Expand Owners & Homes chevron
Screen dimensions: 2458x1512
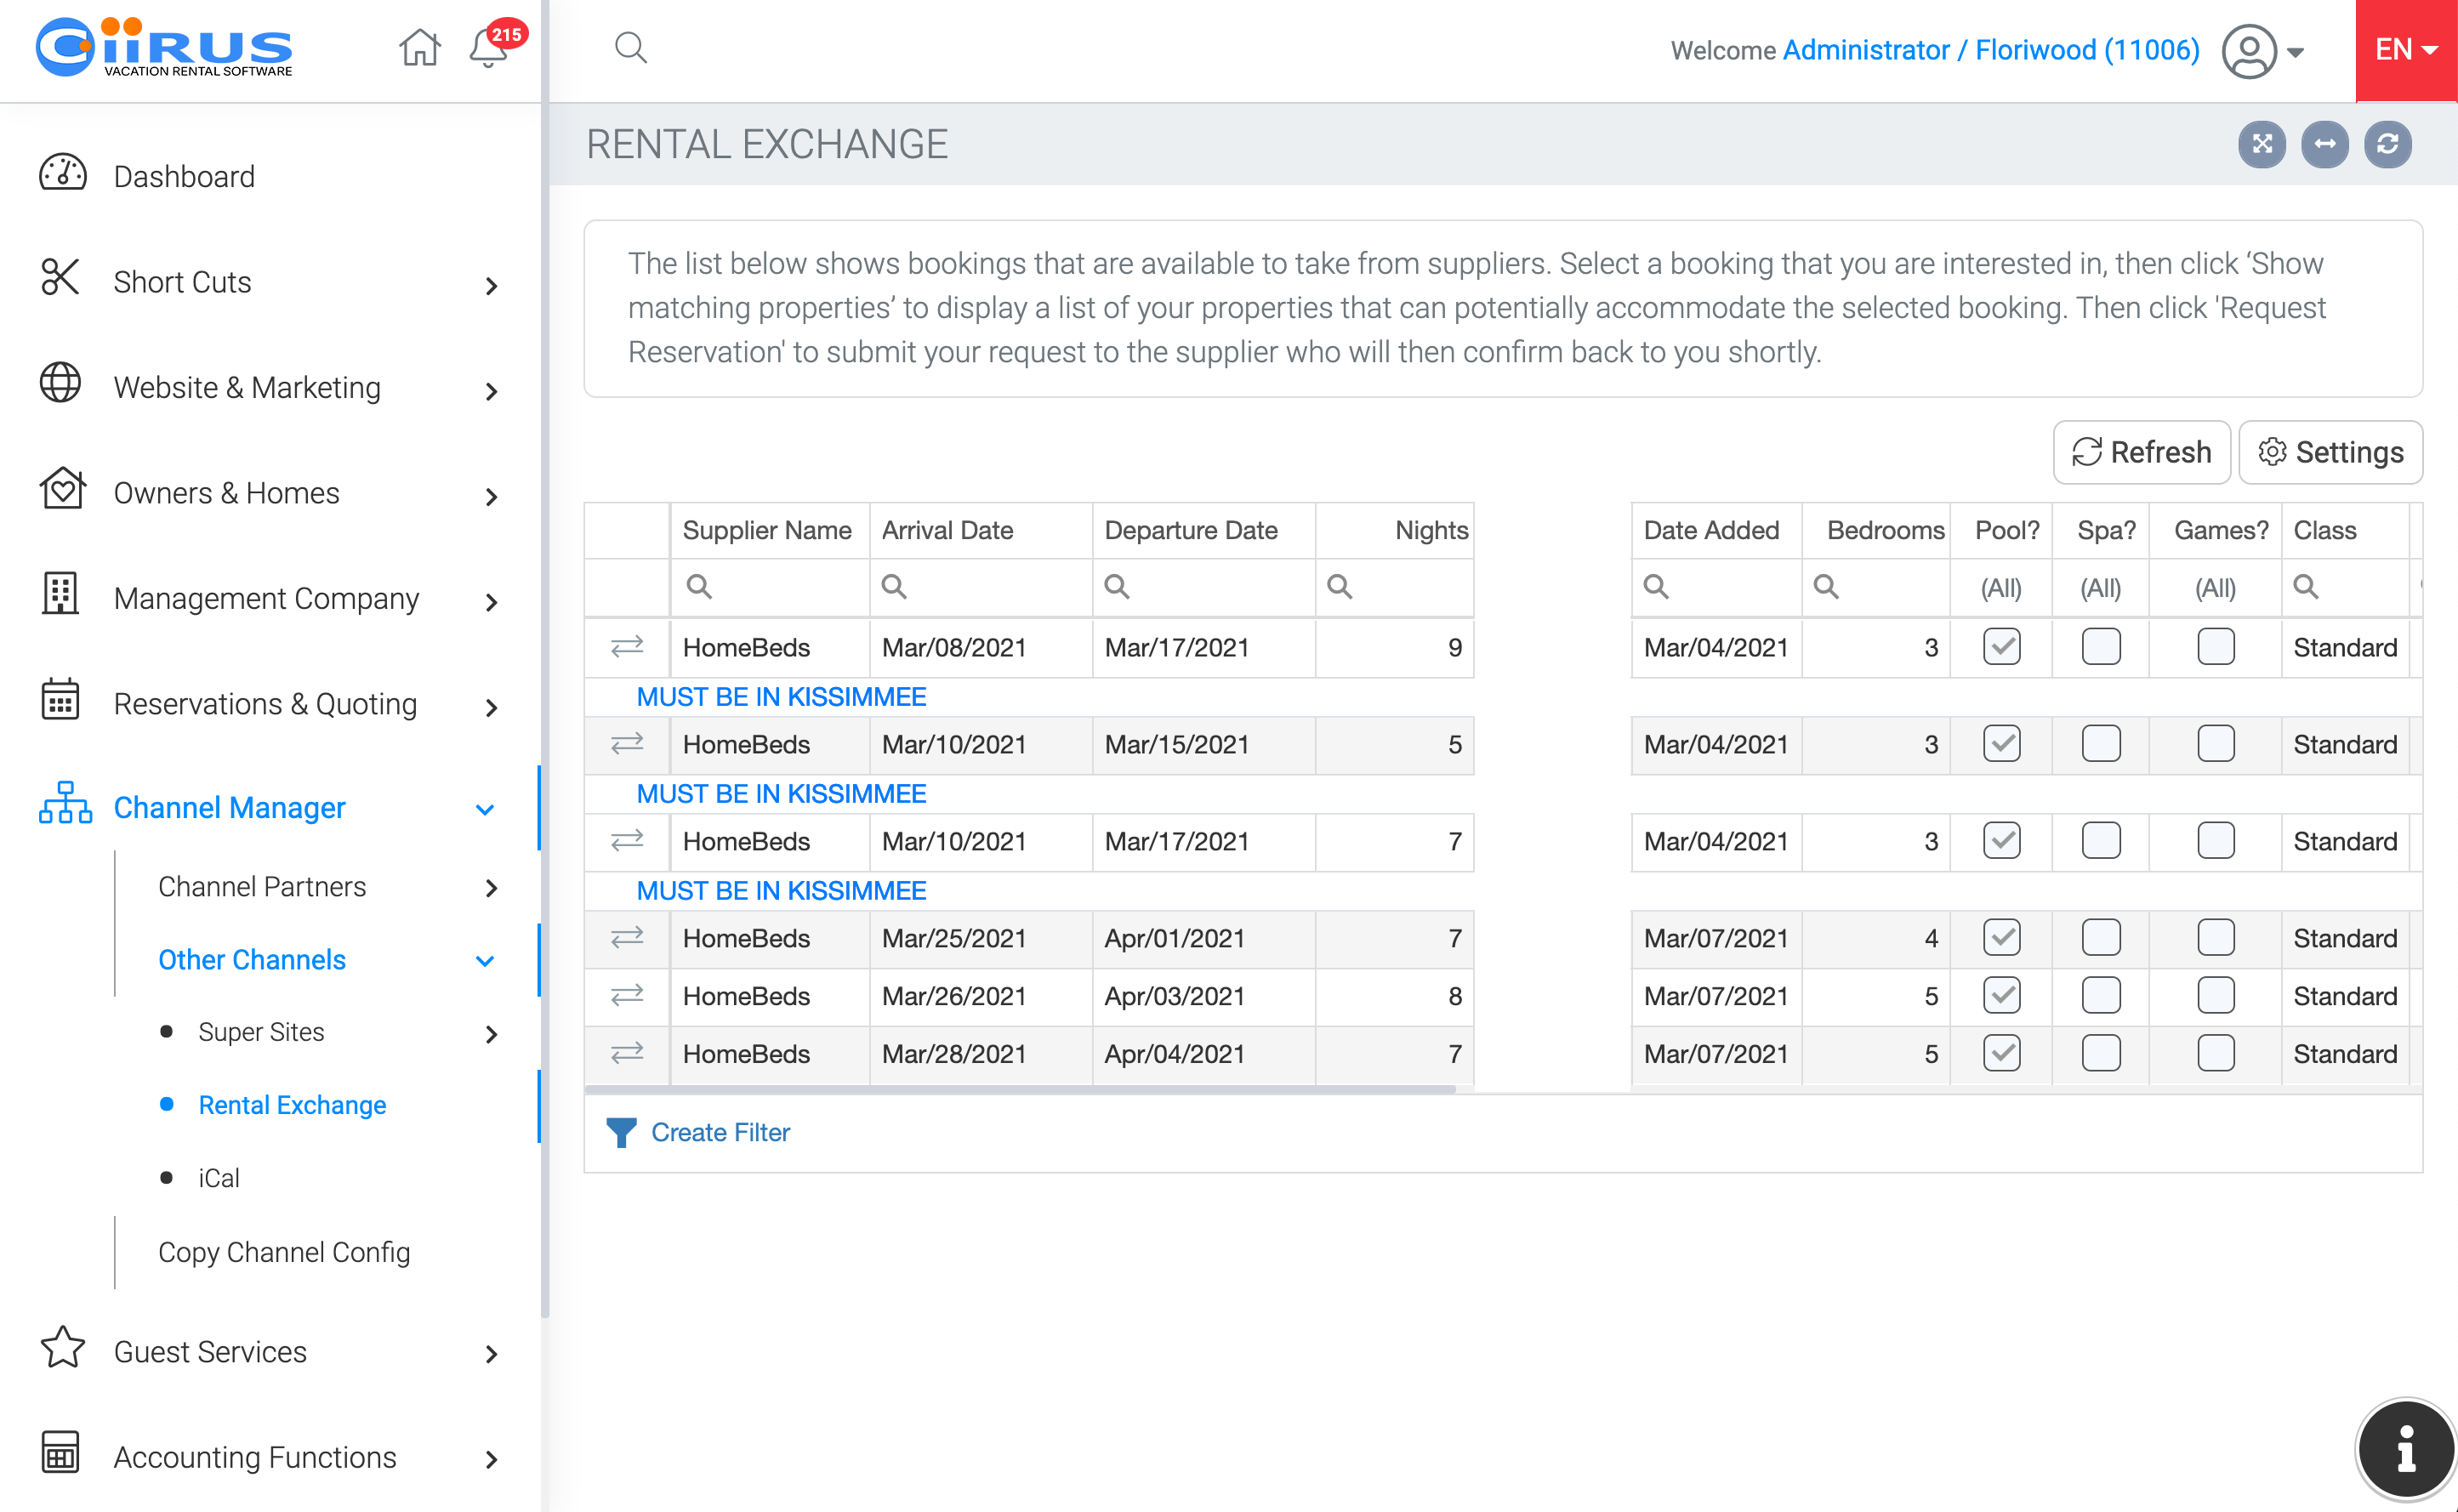[491, 497]
